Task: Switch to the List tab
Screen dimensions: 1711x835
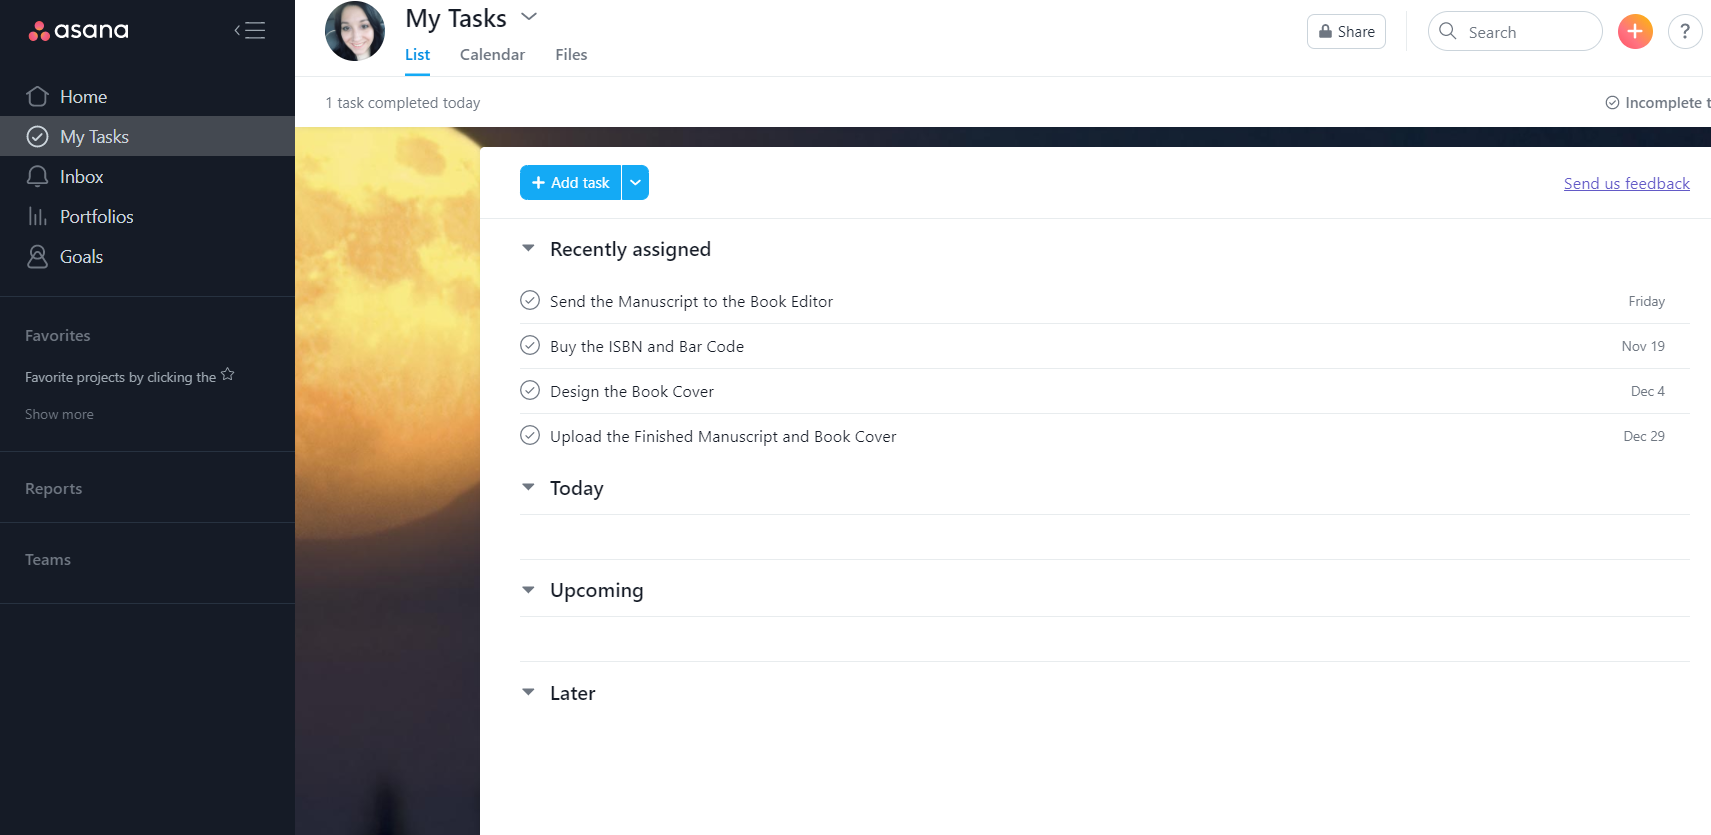Action: [x=417, y=55]
